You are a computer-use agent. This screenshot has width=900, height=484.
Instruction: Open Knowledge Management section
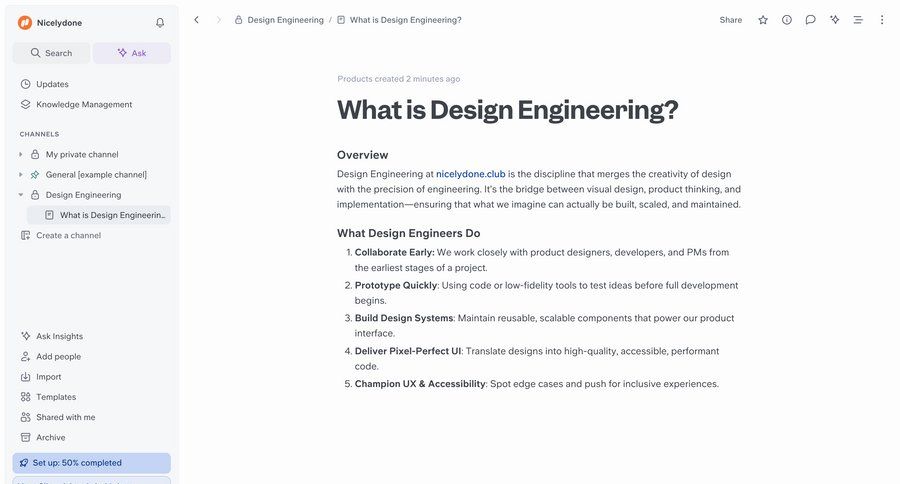84,104
